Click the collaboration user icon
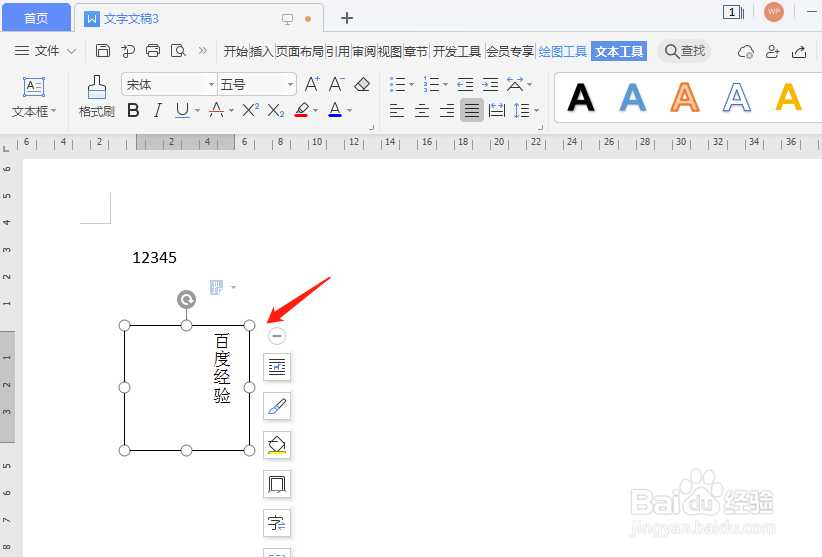Viewport: 822px width, 557px height. pyautogui.click(x=772, y=51)
